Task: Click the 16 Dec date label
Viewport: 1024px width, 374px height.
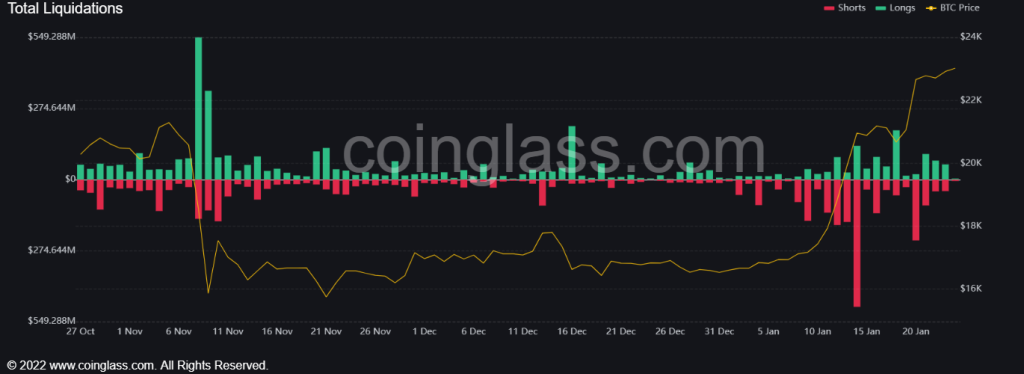Action: point(571,332)
